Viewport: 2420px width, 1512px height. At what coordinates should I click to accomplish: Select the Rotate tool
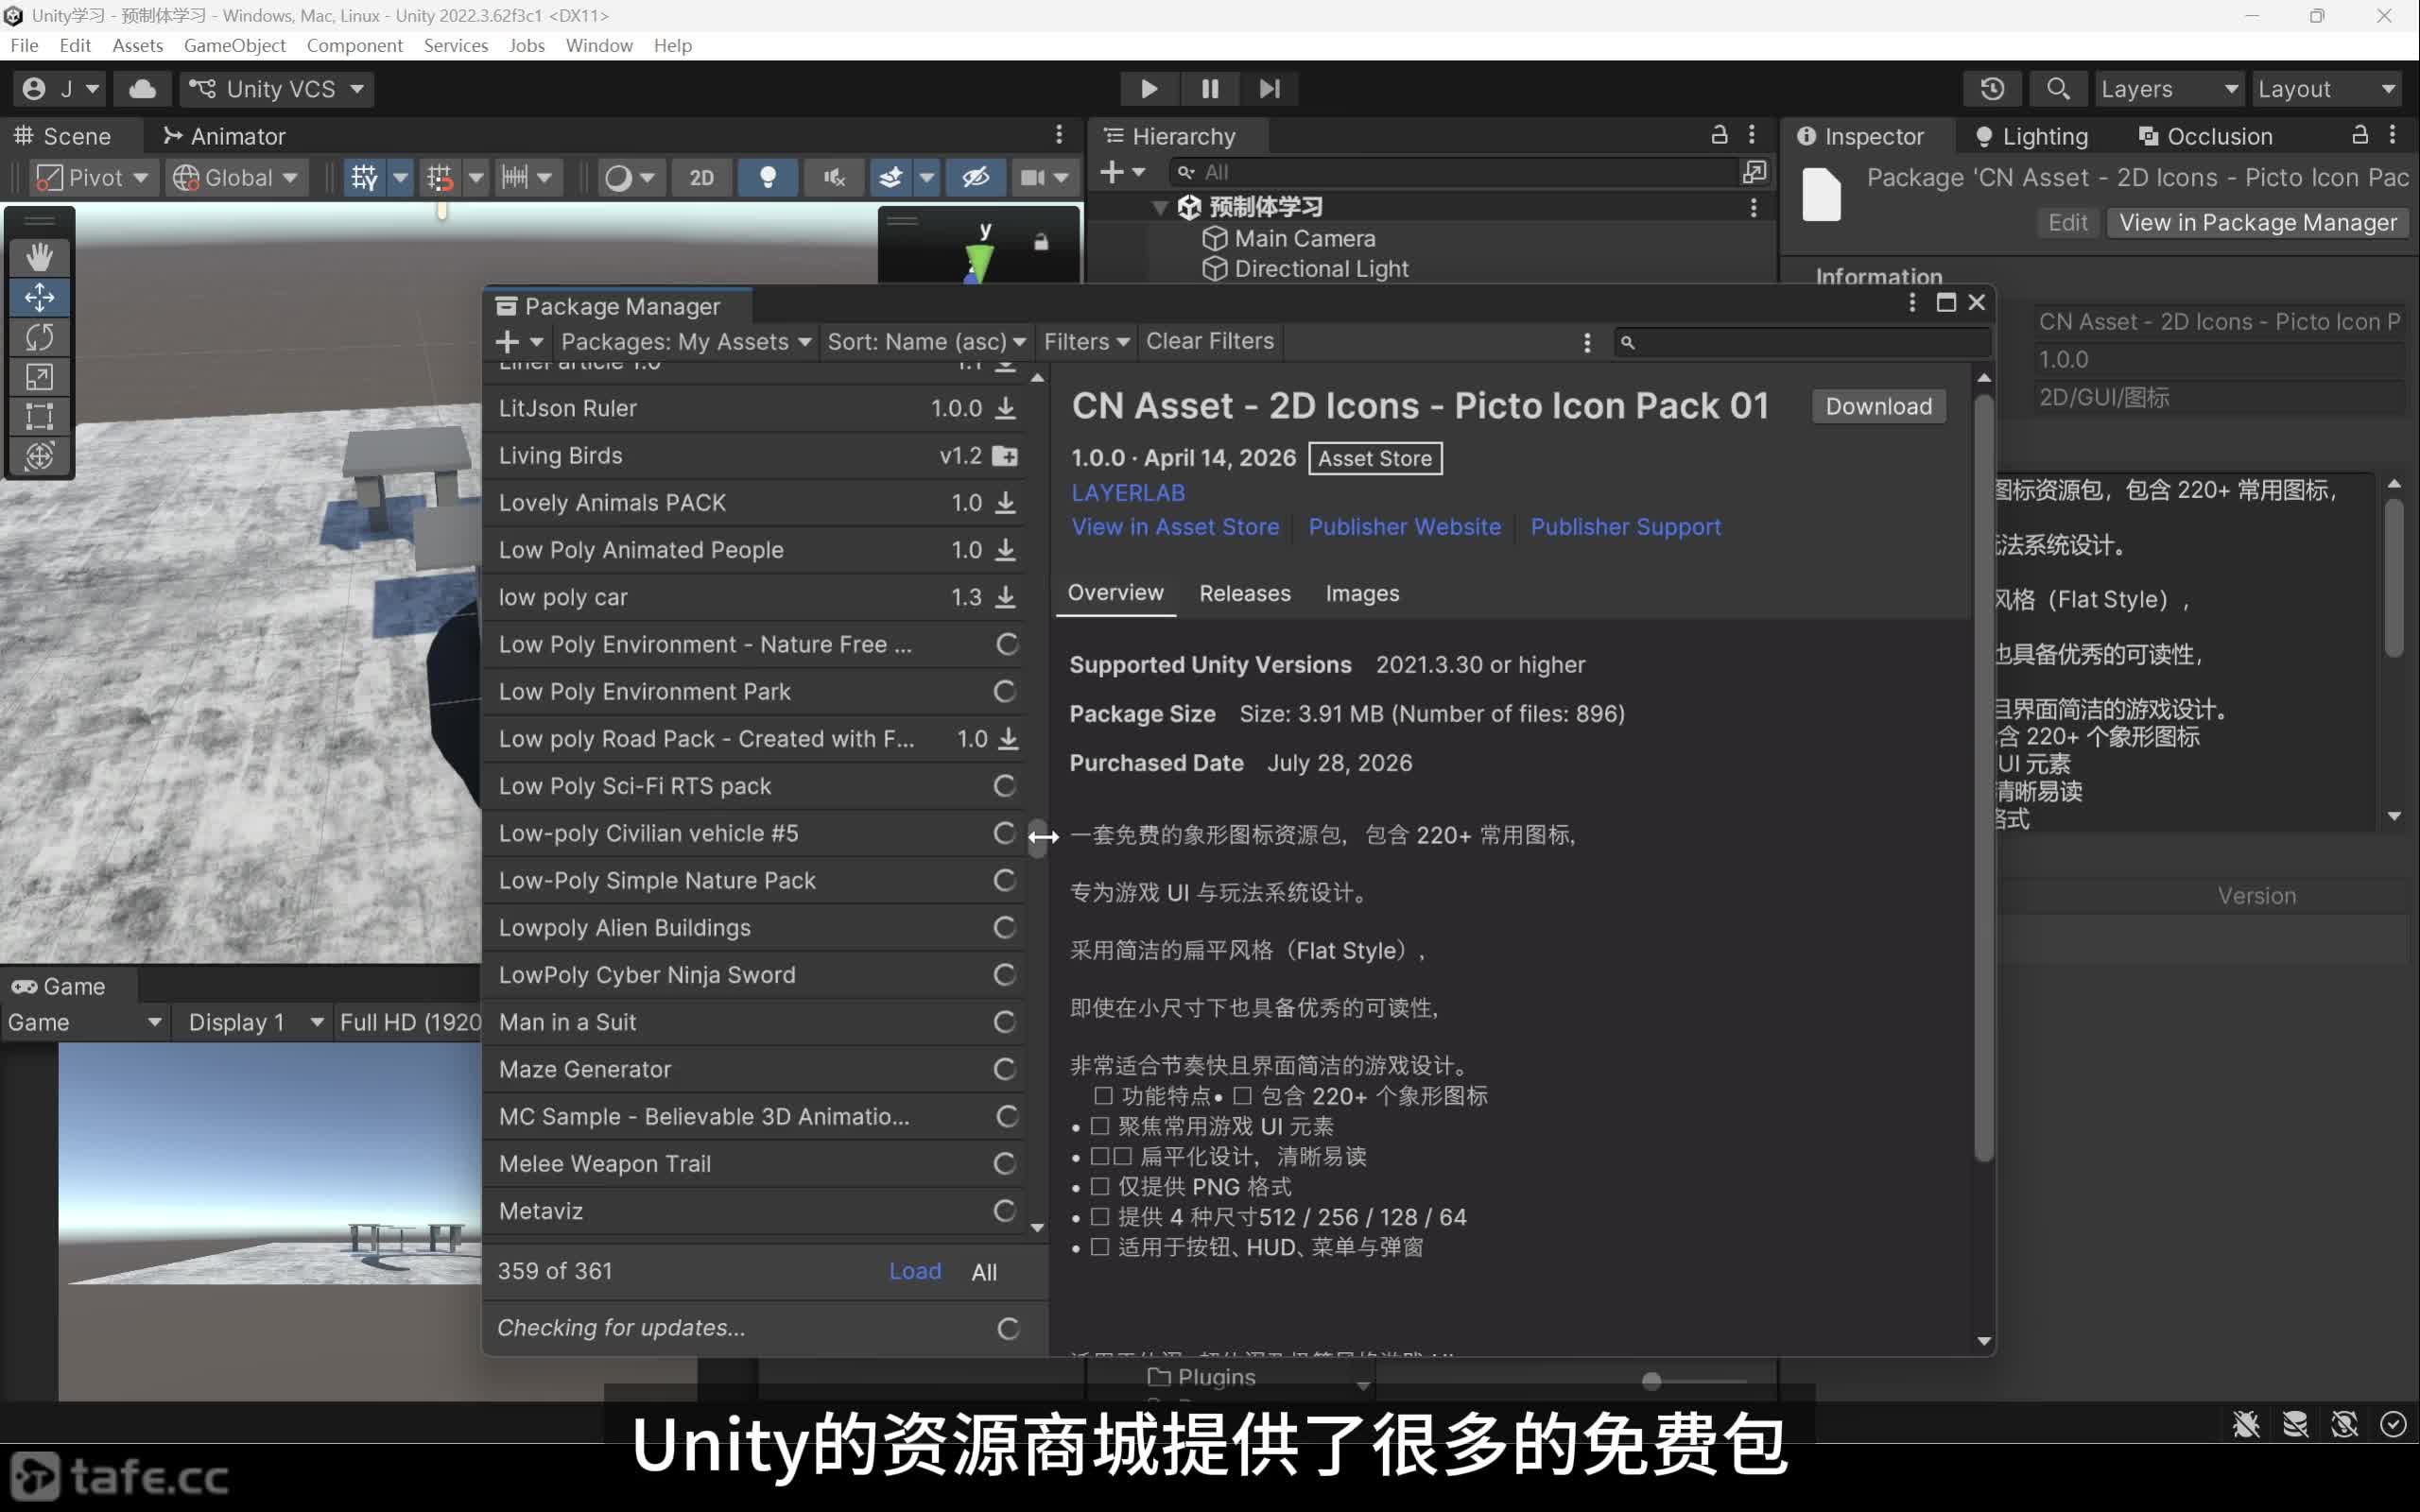pyautogui.click(x=40, y=337)
